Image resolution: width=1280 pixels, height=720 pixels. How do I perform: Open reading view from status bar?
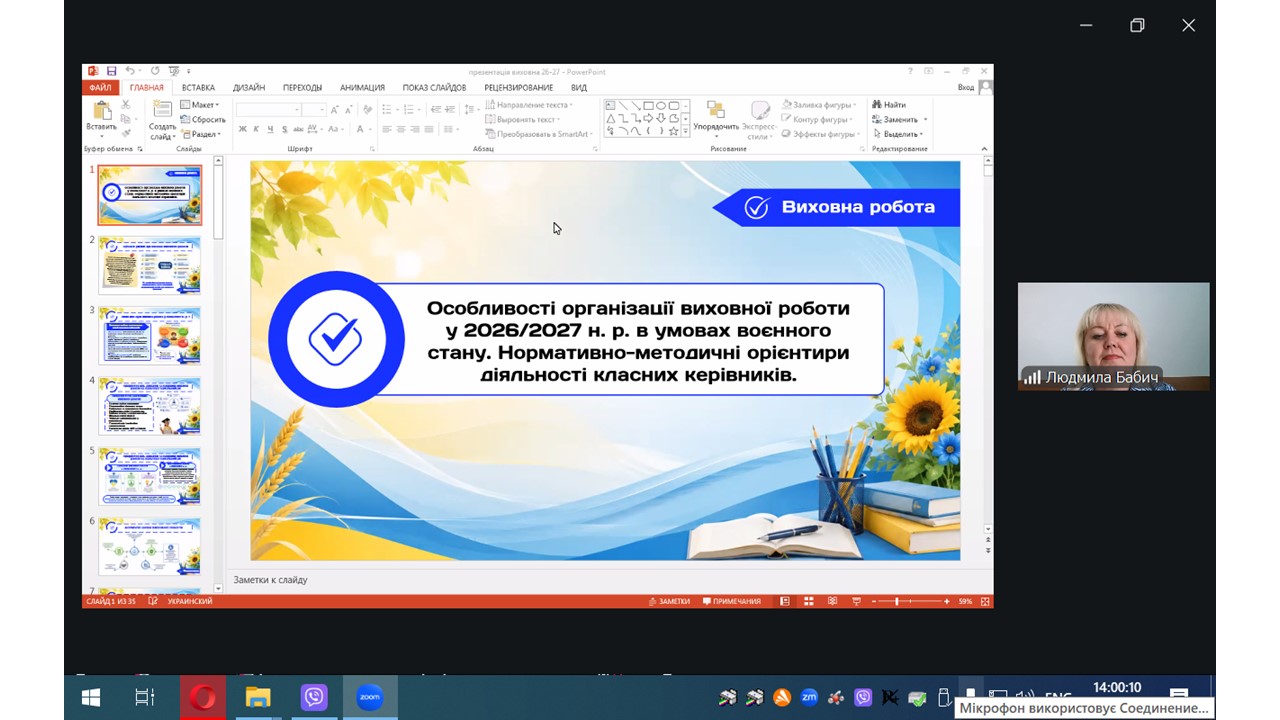tap(831, 601)
